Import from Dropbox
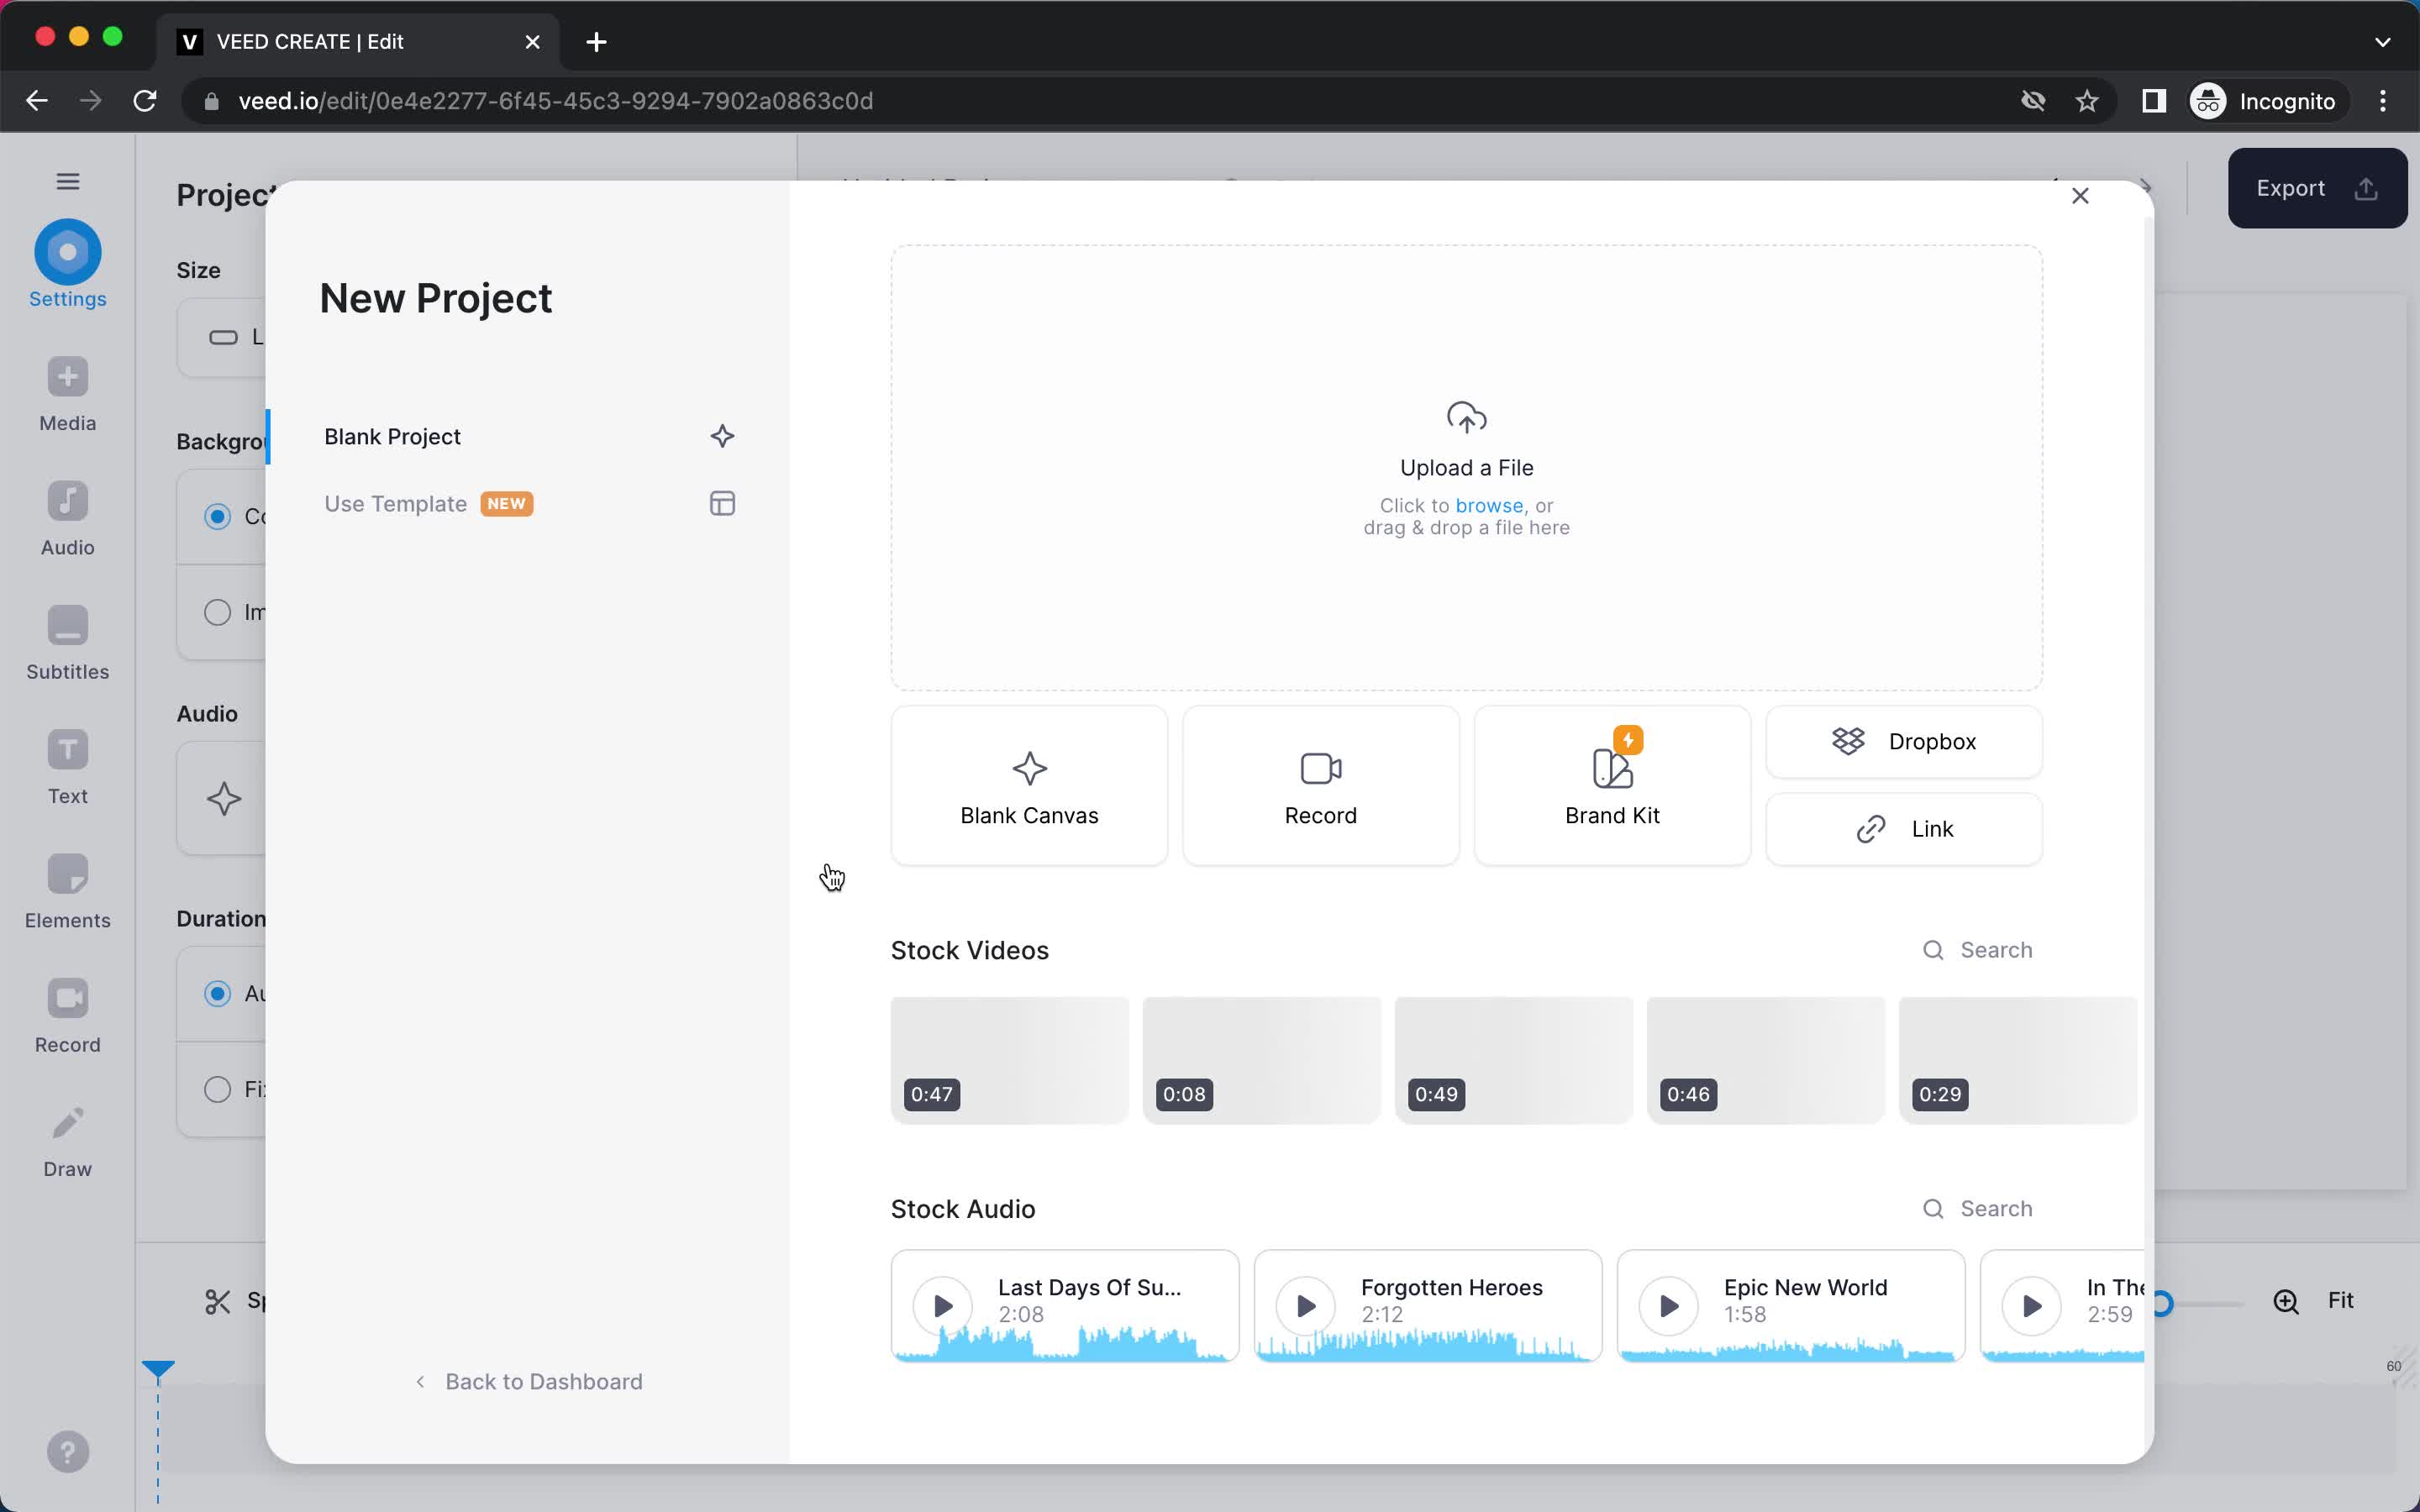 click(x=1904, y=741)
